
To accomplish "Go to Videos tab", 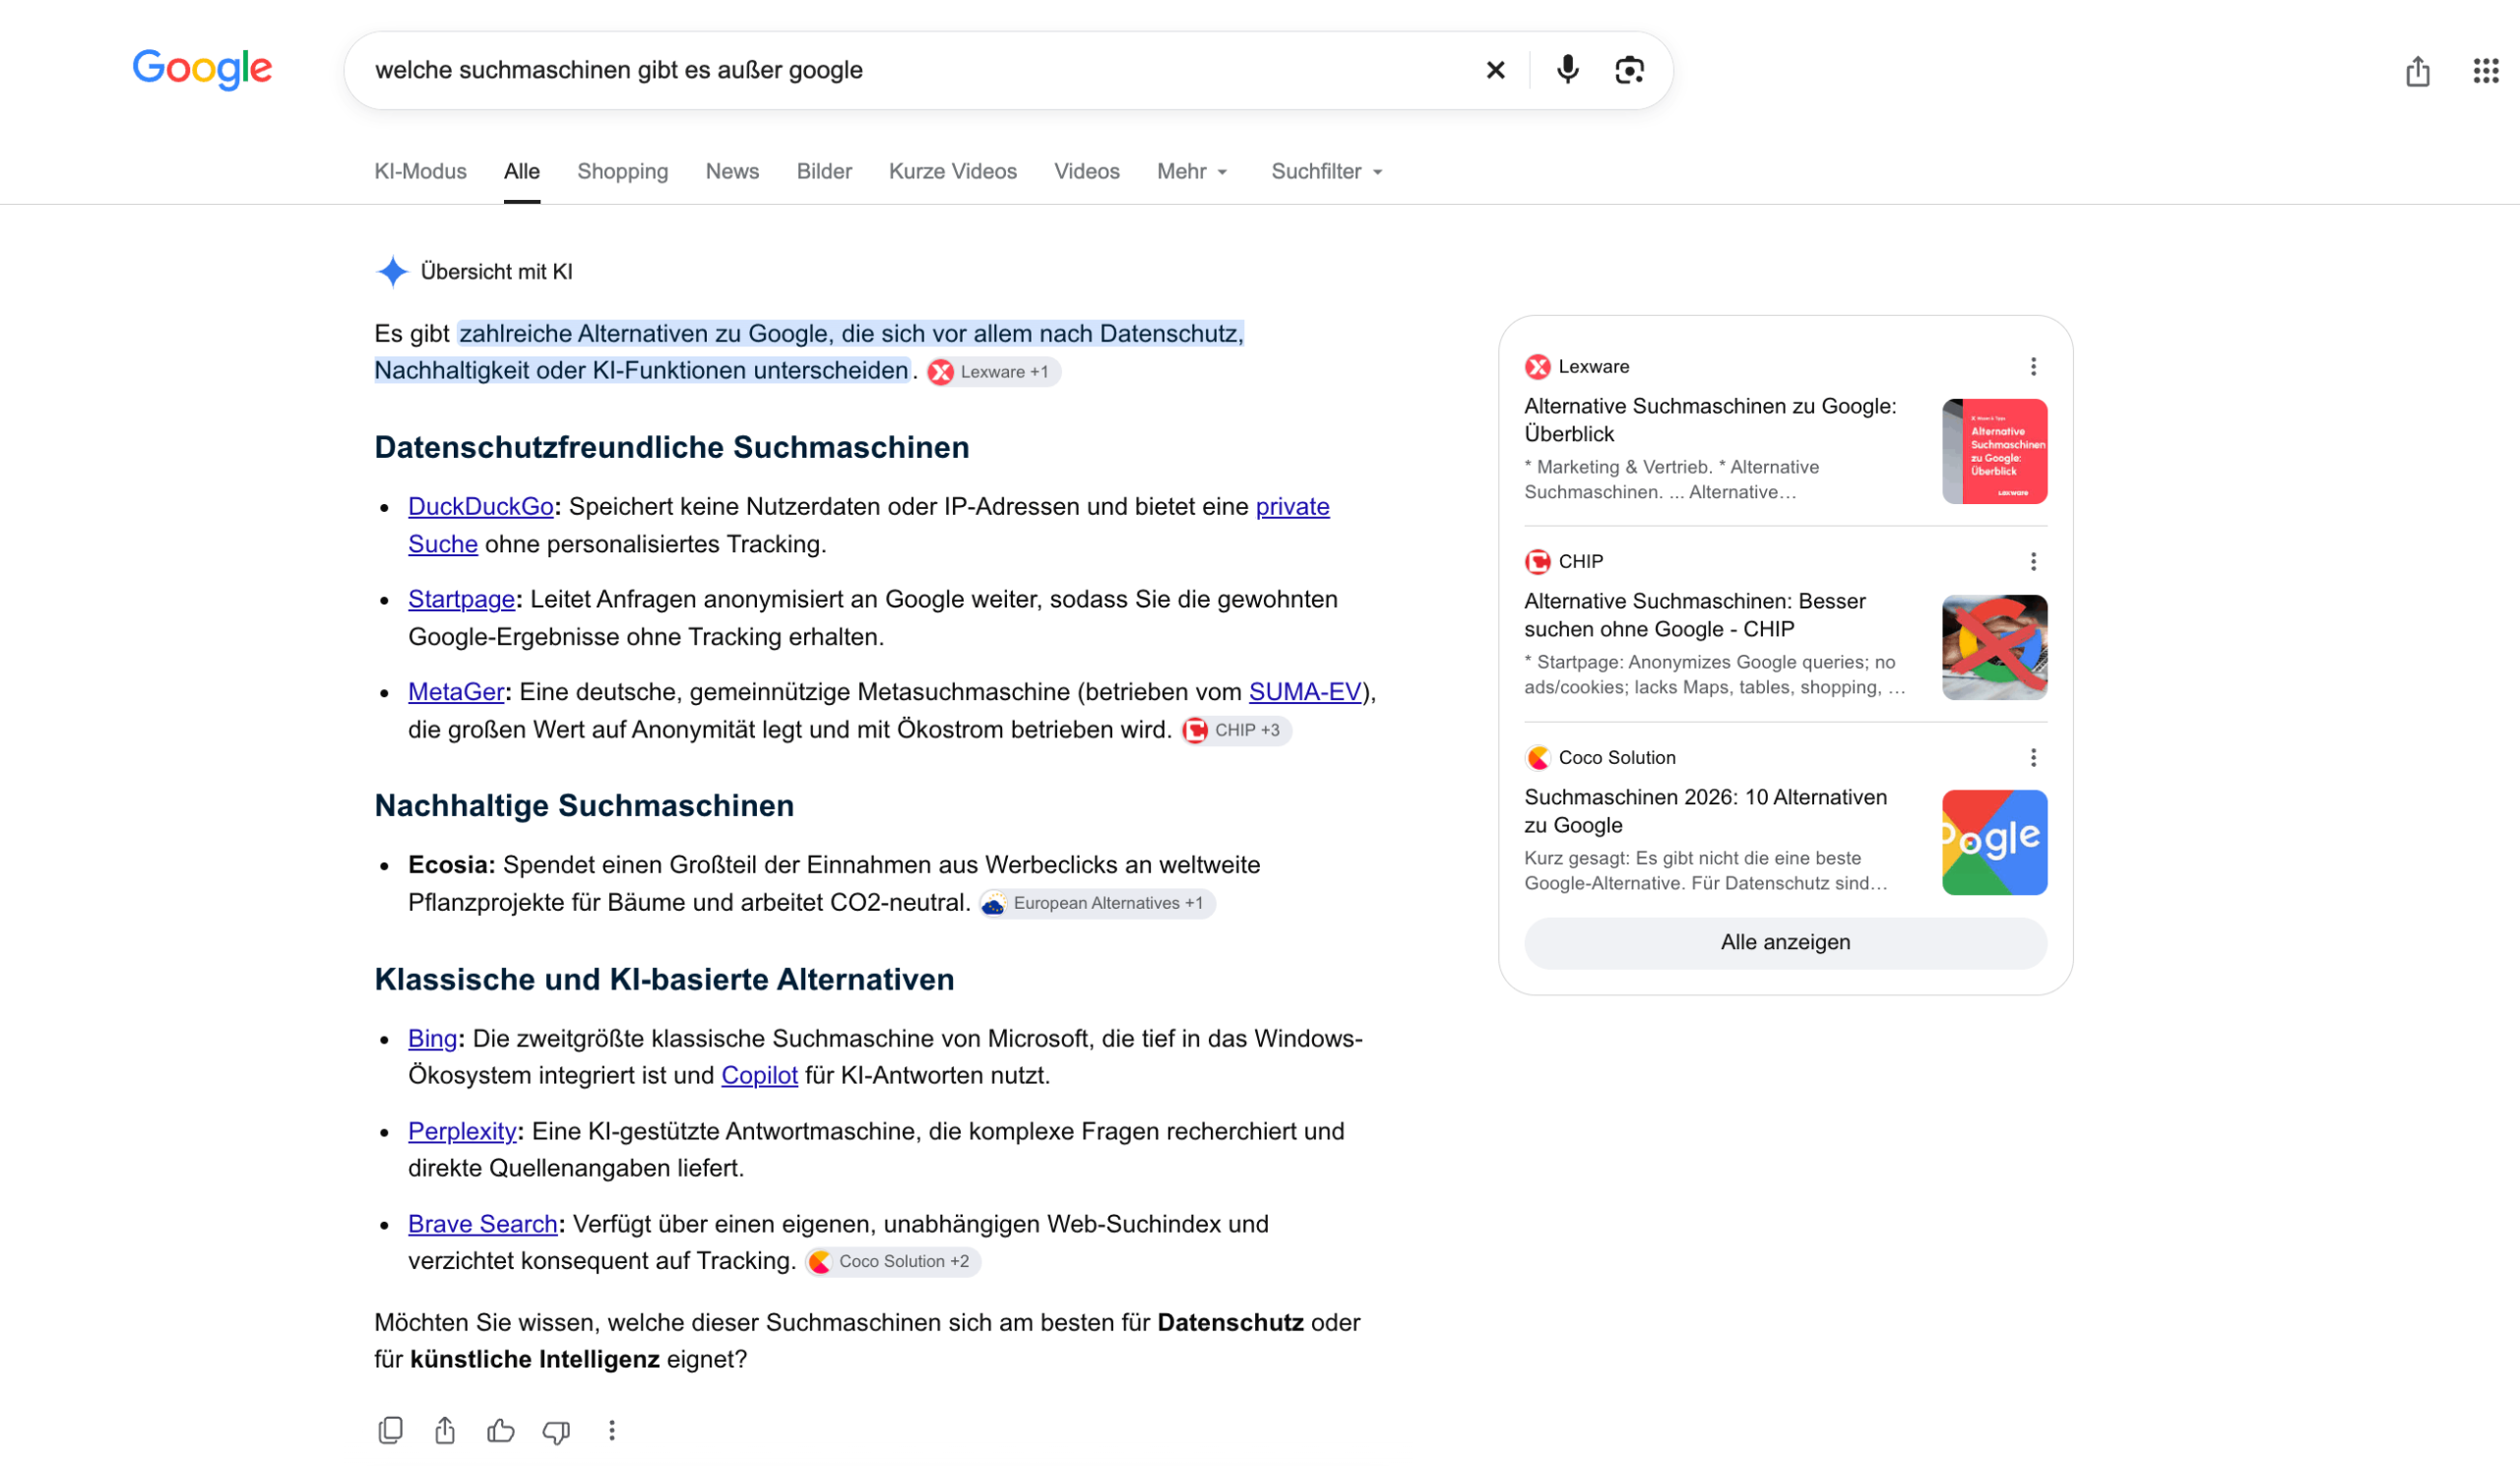I will (1086, 172).
